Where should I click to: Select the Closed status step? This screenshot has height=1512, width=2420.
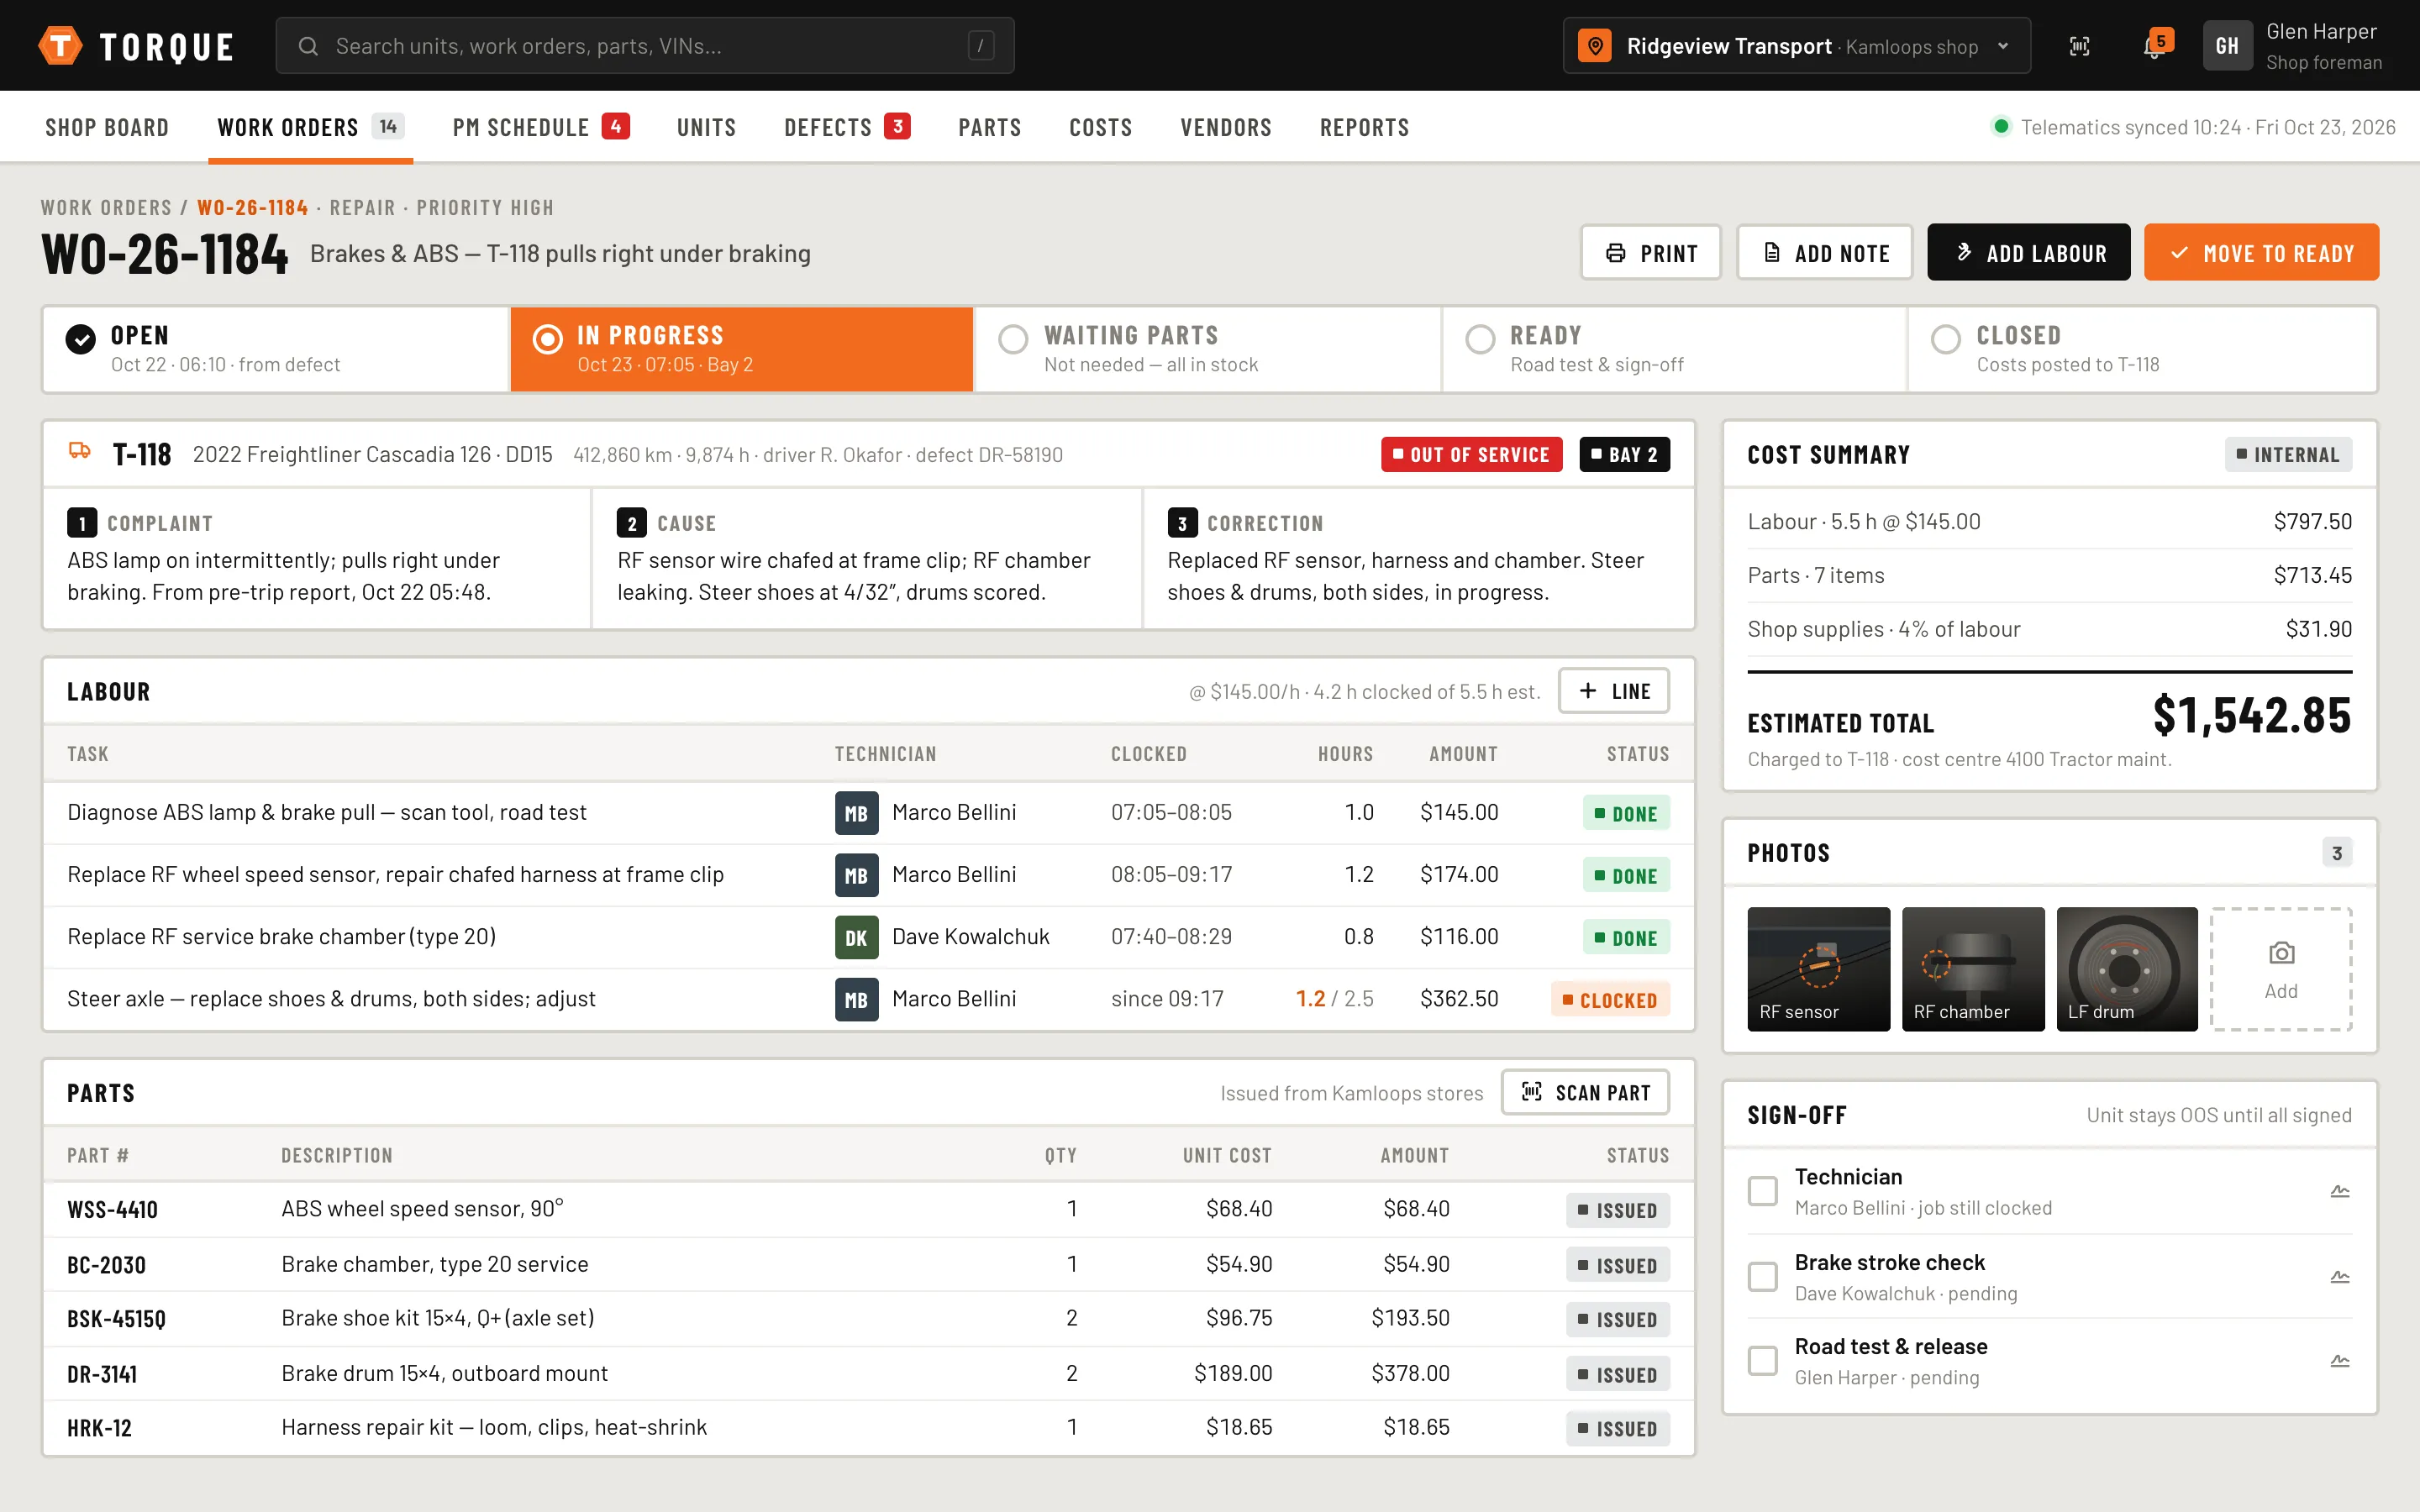pyautogui.click(x=2142, y=349)
